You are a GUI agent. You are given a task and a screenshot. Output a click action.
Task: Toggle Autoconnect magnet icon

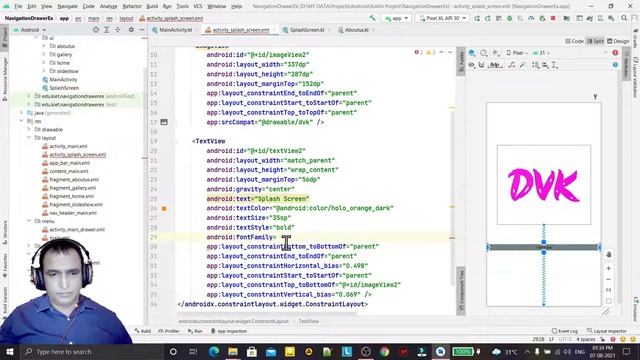482,65
